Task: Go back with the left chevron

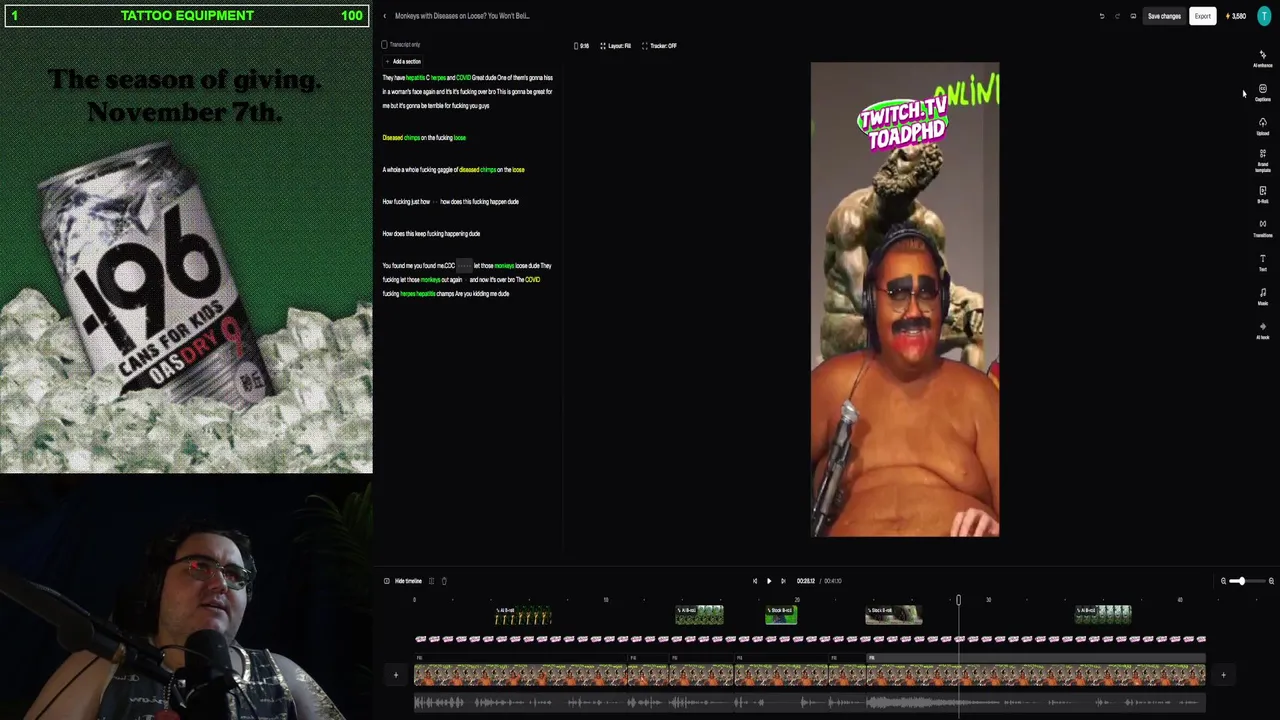Action: point(385,16)
